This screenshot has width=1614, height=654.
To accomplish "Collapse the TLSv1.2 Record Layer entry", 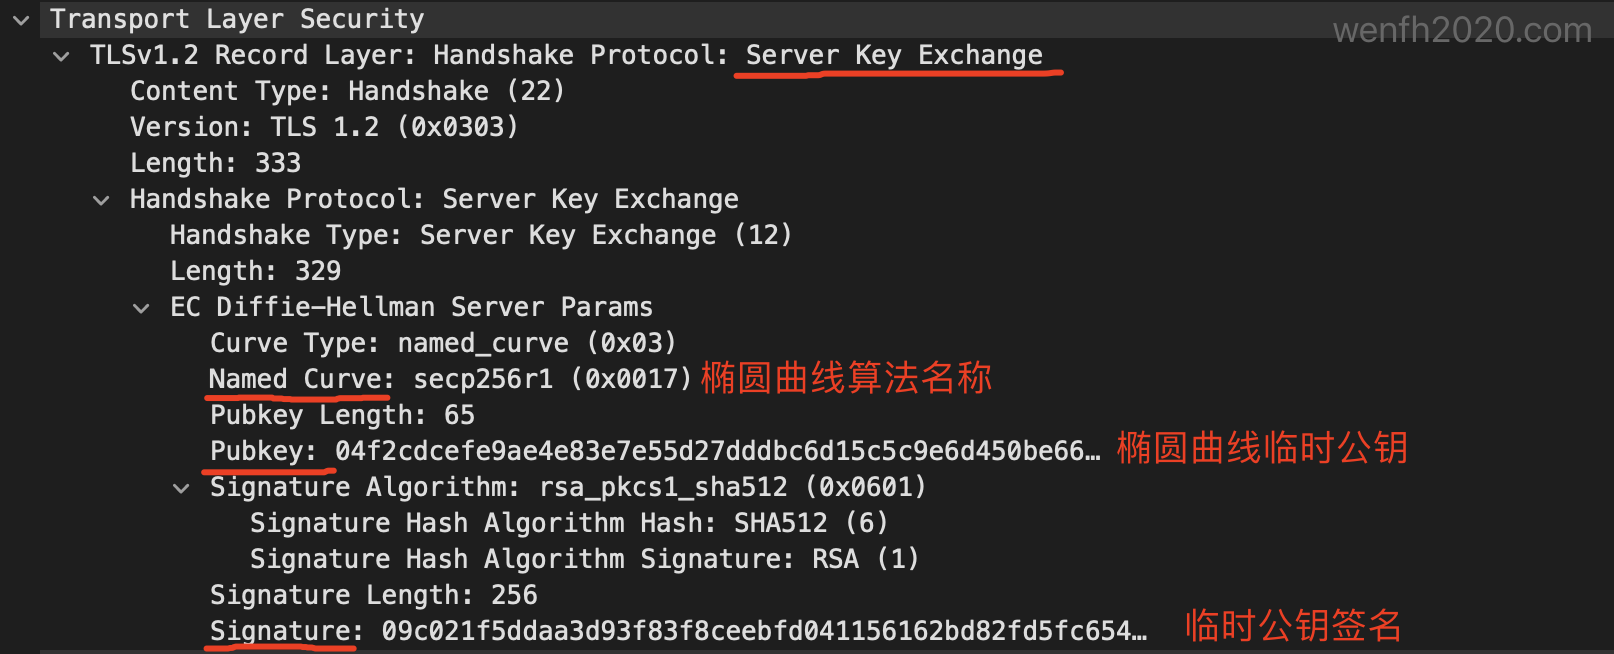I will click(61, 56).
